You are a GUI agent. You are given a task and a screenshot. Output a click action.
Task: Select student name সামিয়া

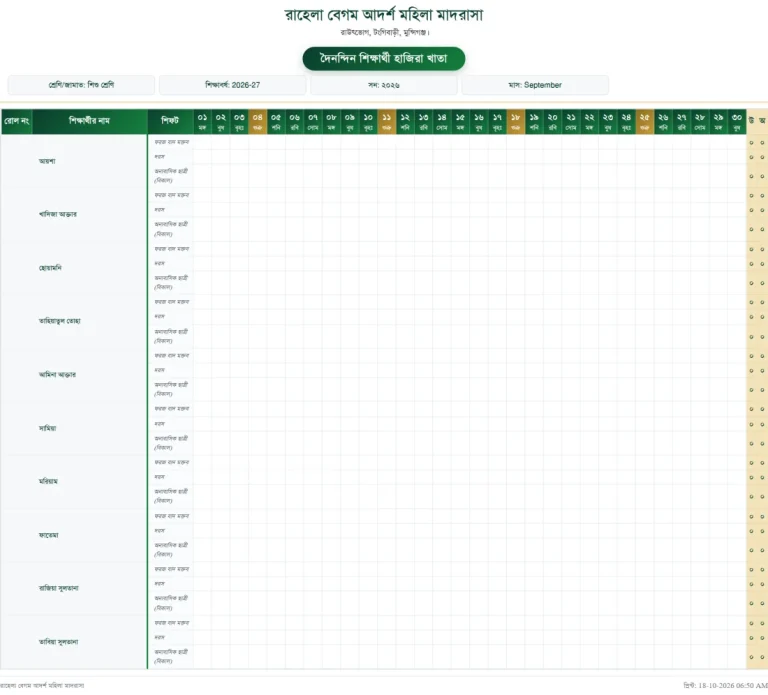point(48,428)
